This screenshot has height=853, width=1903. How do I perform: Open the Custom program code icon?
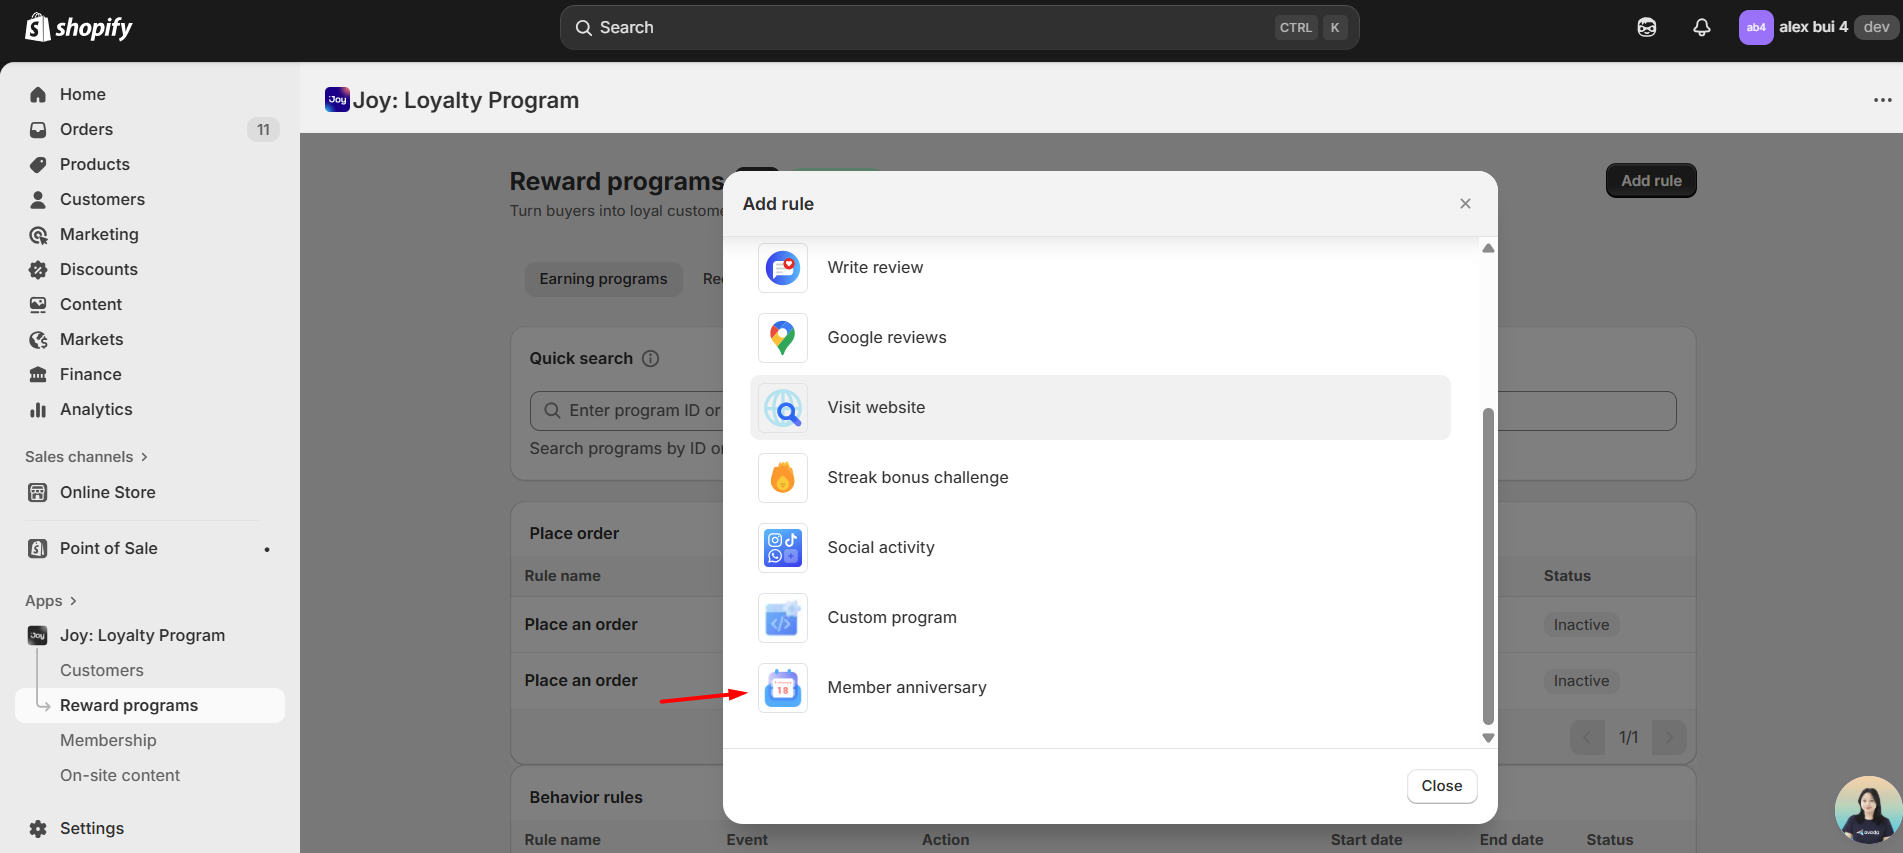click(782, 618)
